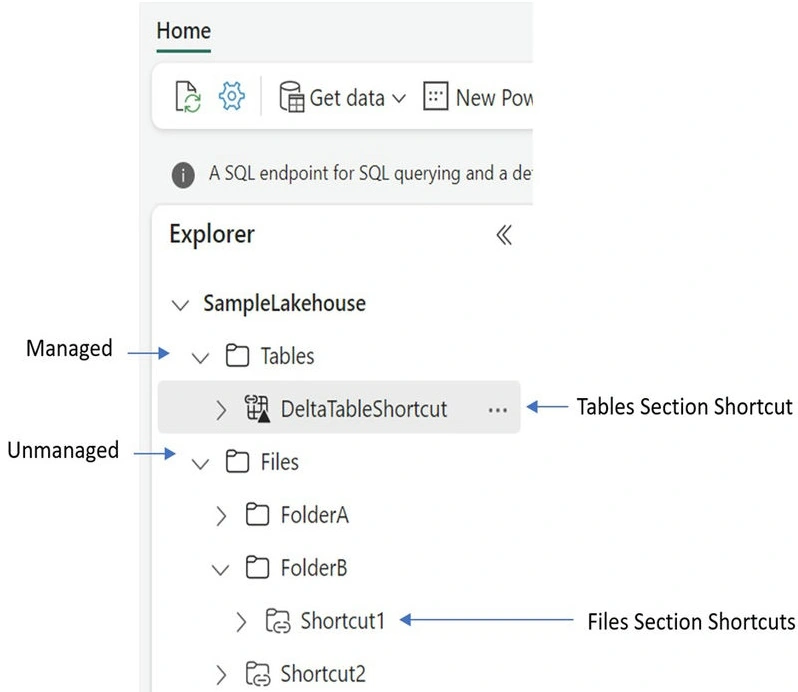
Task: Click the Get data database icon
Action: pyautogui.click(x=292, y=97)
